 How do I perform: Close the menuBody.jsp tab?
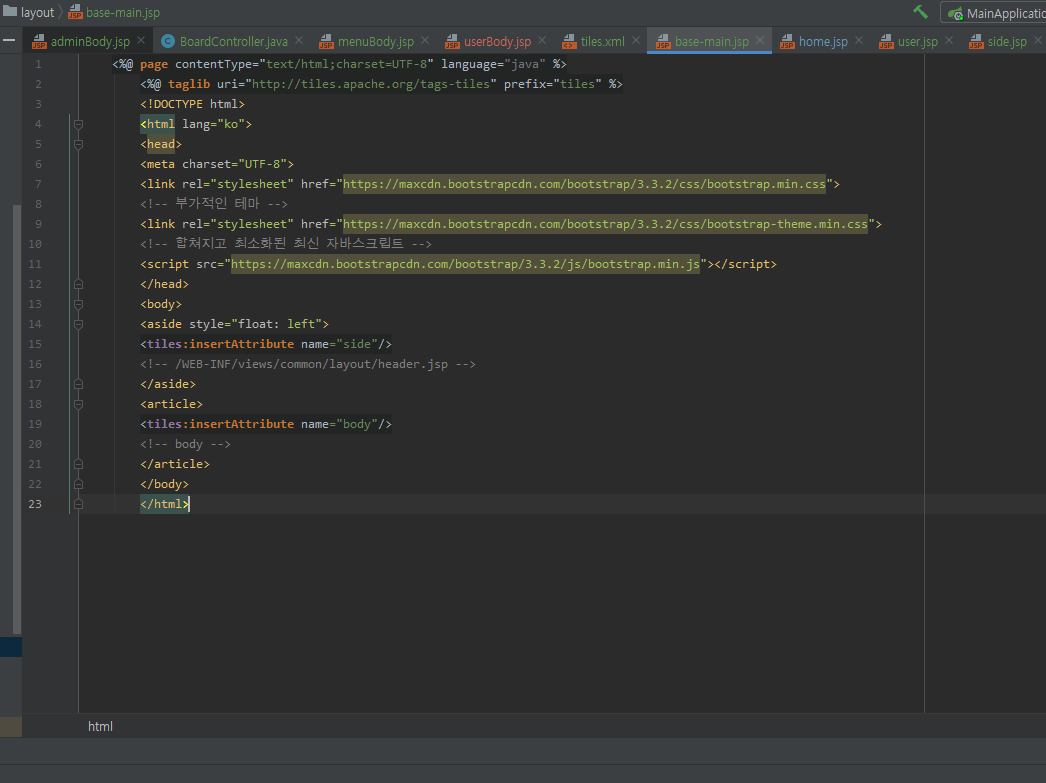[x=425, y=41]
